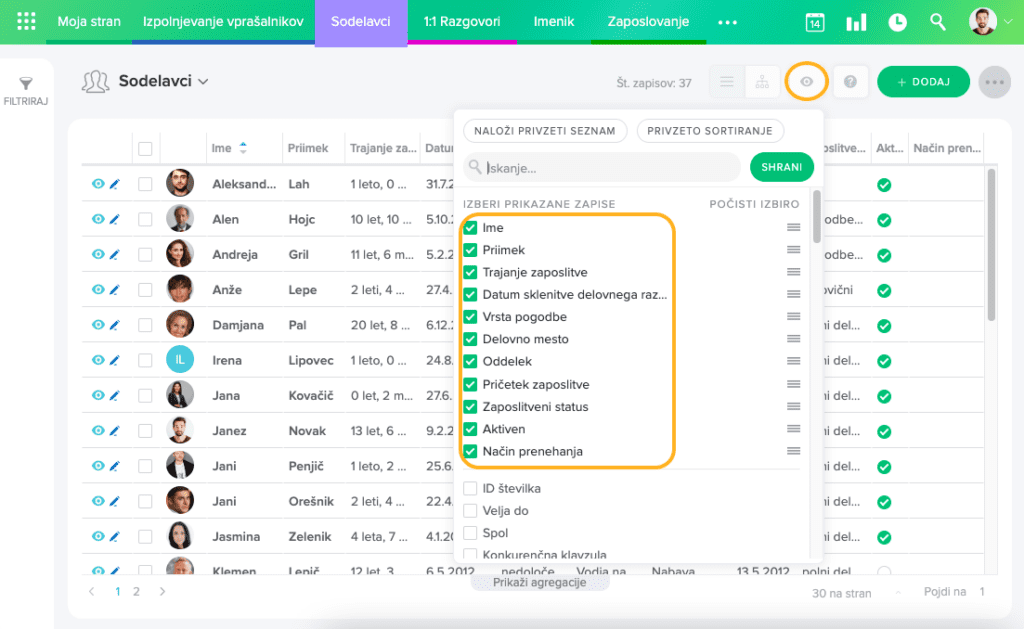Image resolution: width=1024 pixels, height=629 pixels.
Task: Click the eye column visibility icon
Action: [x=806, y=82]
